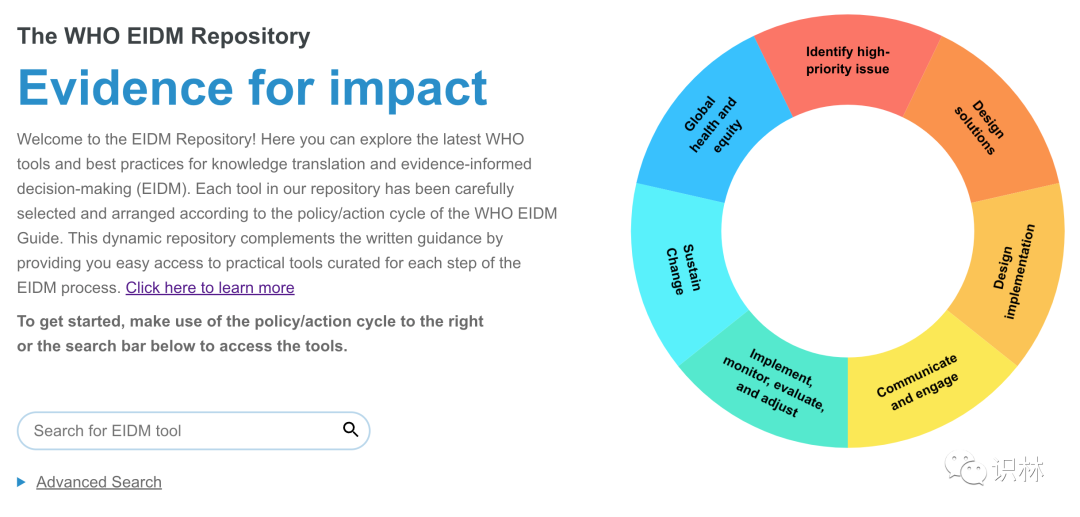Click the 'Evidence for impact' heading
This screenshot has height=517, width=1080.
(253, 88)
